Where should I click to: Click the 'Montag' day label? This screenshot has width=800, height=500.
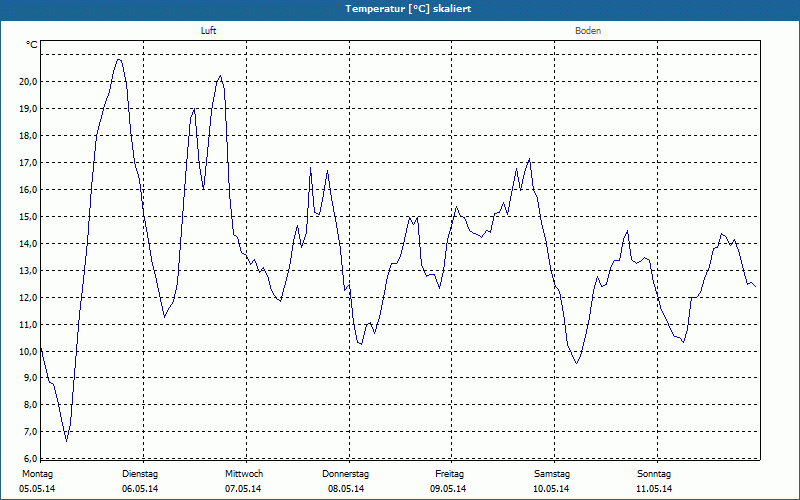(37, 474)
